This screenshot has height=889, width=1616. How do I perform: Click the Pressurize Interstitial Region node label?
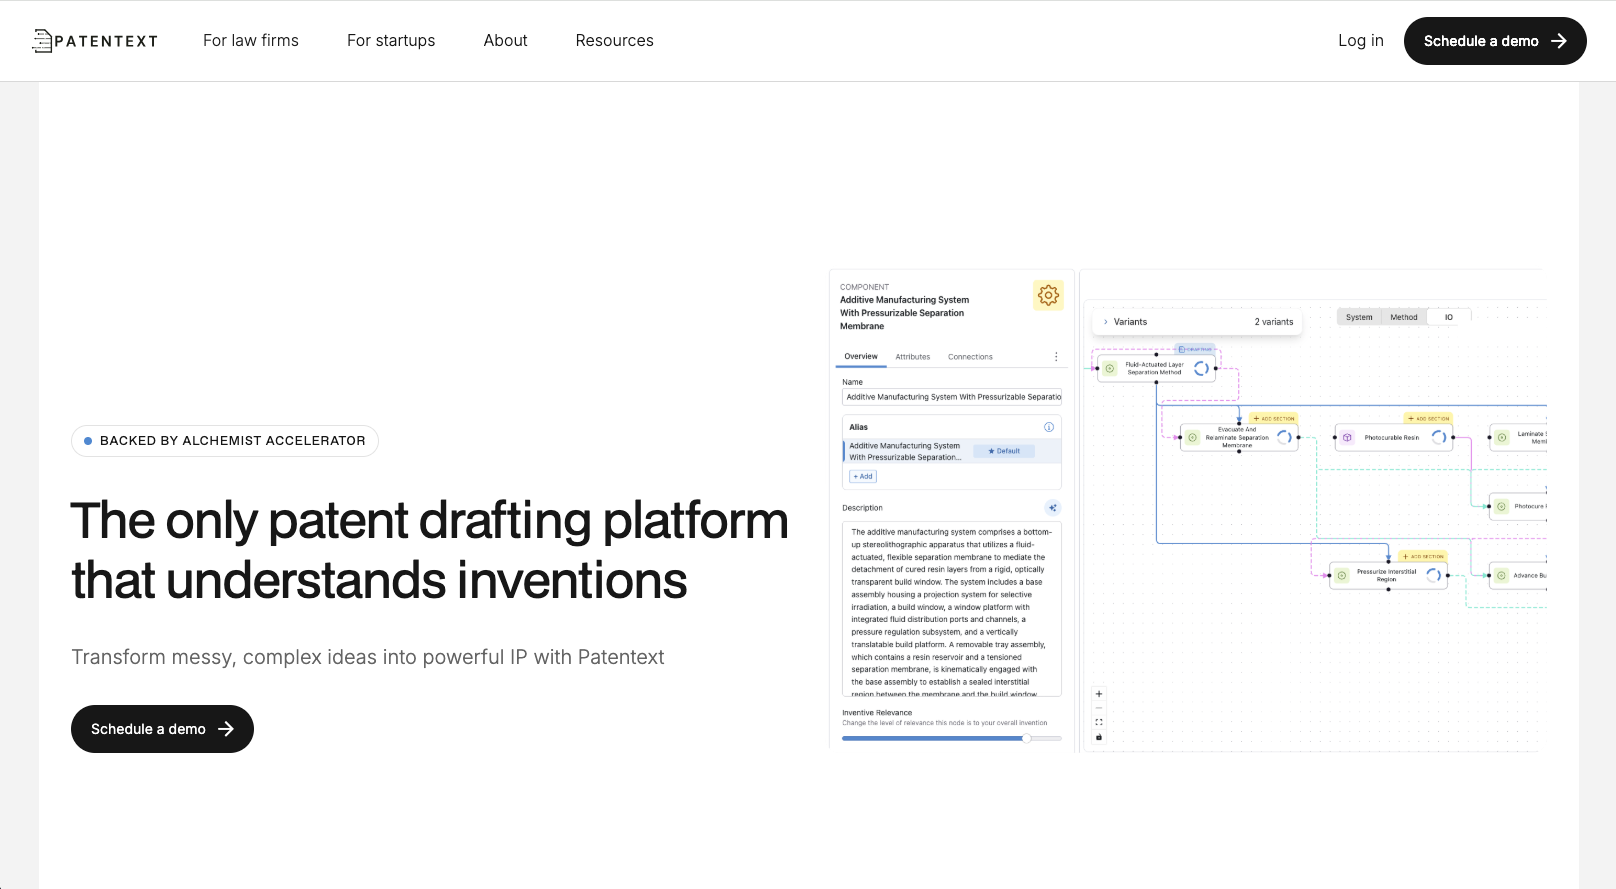coord(1387,575)
